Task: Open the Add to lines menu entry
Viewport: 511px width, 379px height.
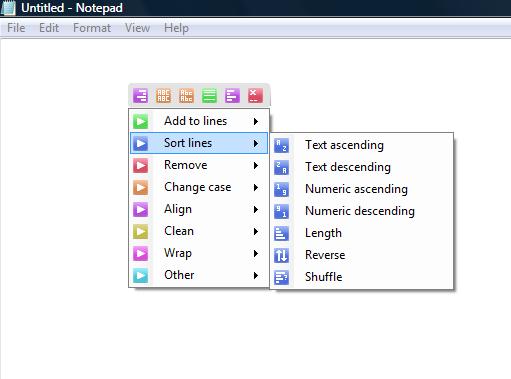Action: (199, 121)
